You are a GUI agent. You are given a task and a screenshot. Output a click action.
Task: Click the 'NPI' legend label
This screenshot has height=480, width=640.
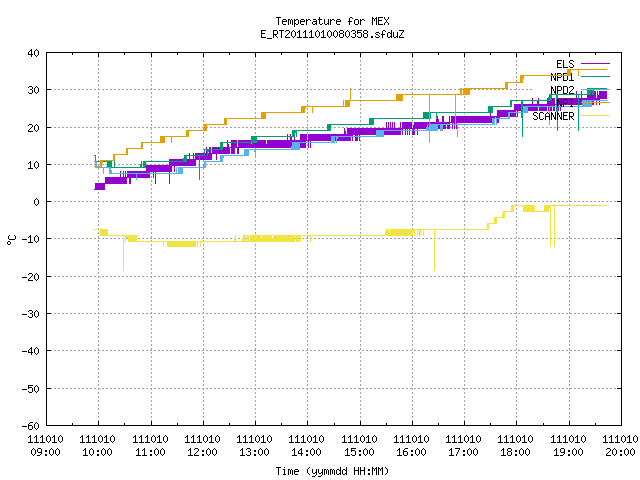(x=565, y=103)
